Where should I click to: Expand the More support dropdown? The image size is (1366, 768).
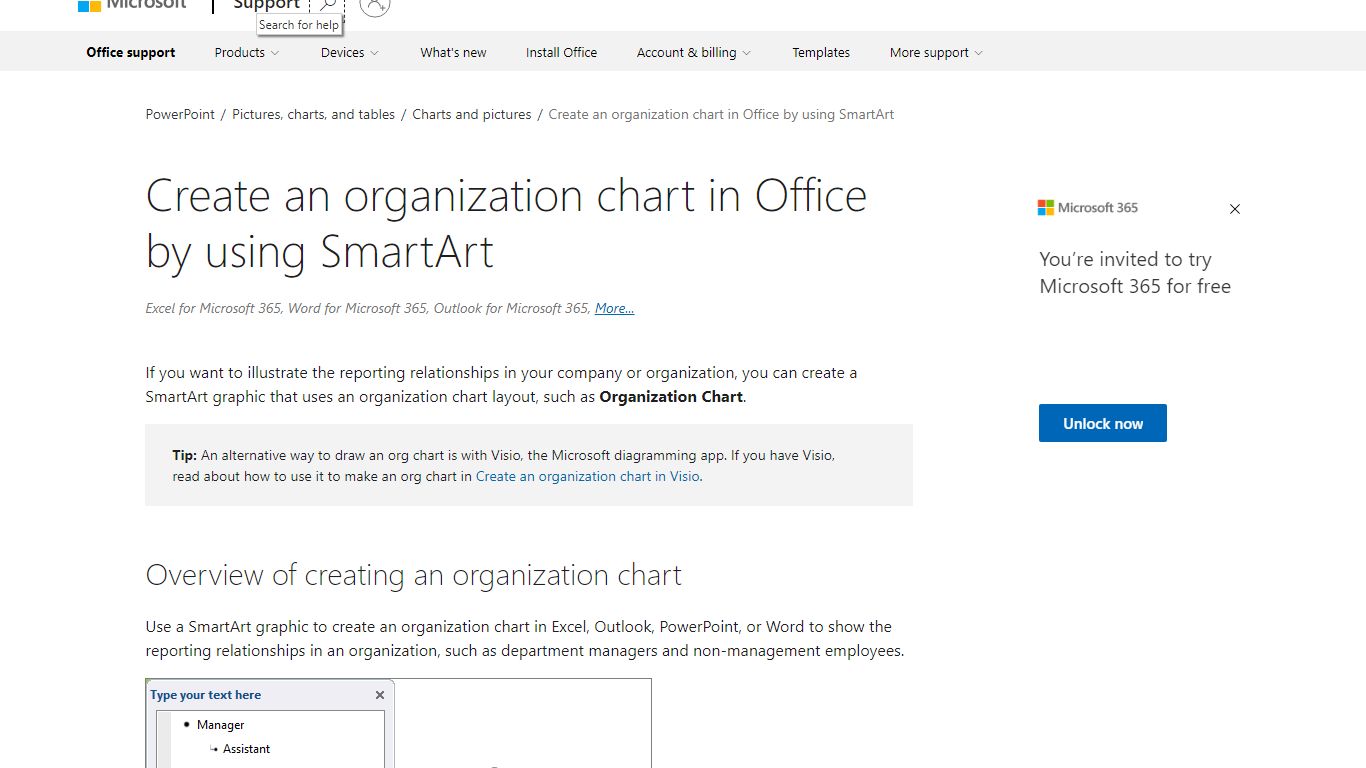click(x=936, y=53)
